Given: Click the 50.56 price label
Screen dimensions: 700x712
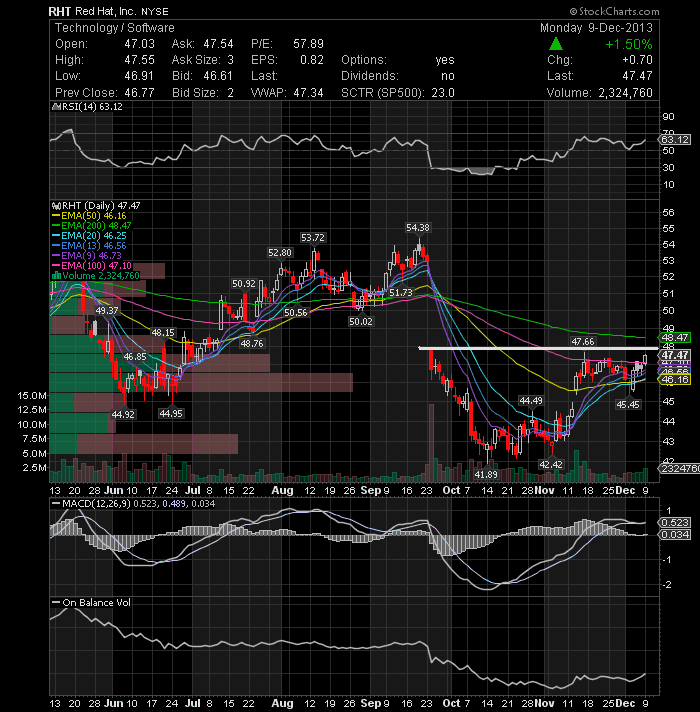Looking at the screenshot, I should click(x=296, y=312).
